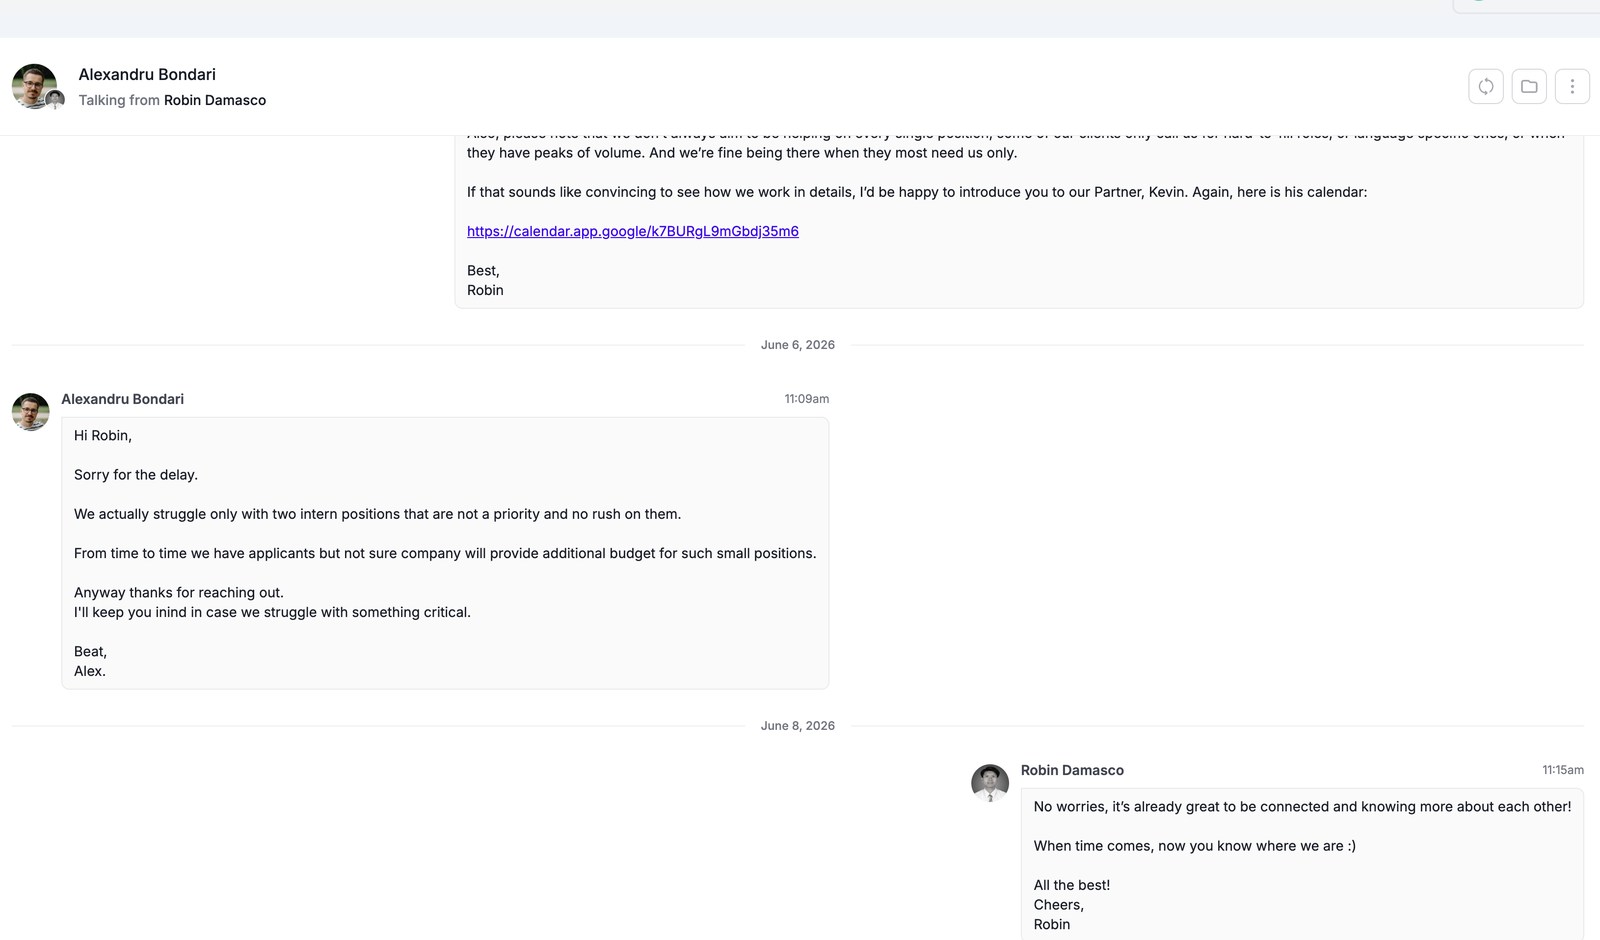Screen dimensions: 1600x940
Task: Click the 'All the best!' line
Action: 1072,885
